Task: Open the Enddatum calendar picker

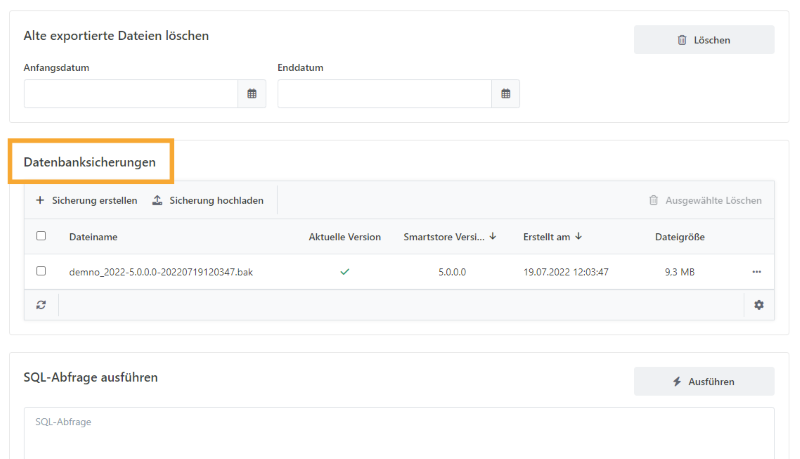Action: (x=505, y=94)
